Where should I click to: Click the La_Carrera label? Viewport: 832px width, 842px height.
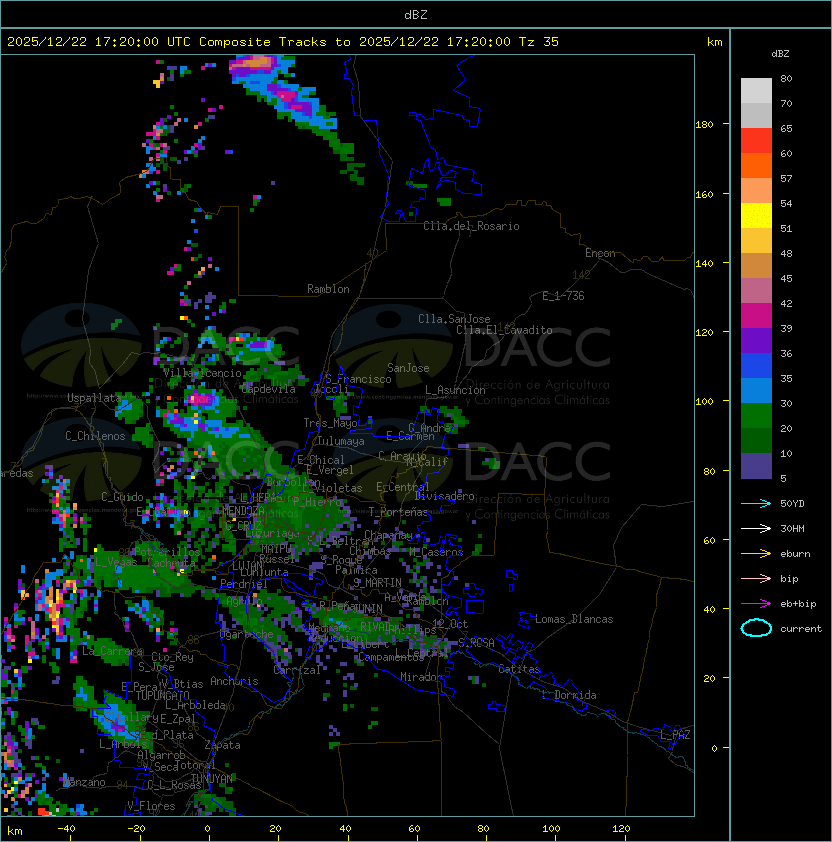(113, 651)
